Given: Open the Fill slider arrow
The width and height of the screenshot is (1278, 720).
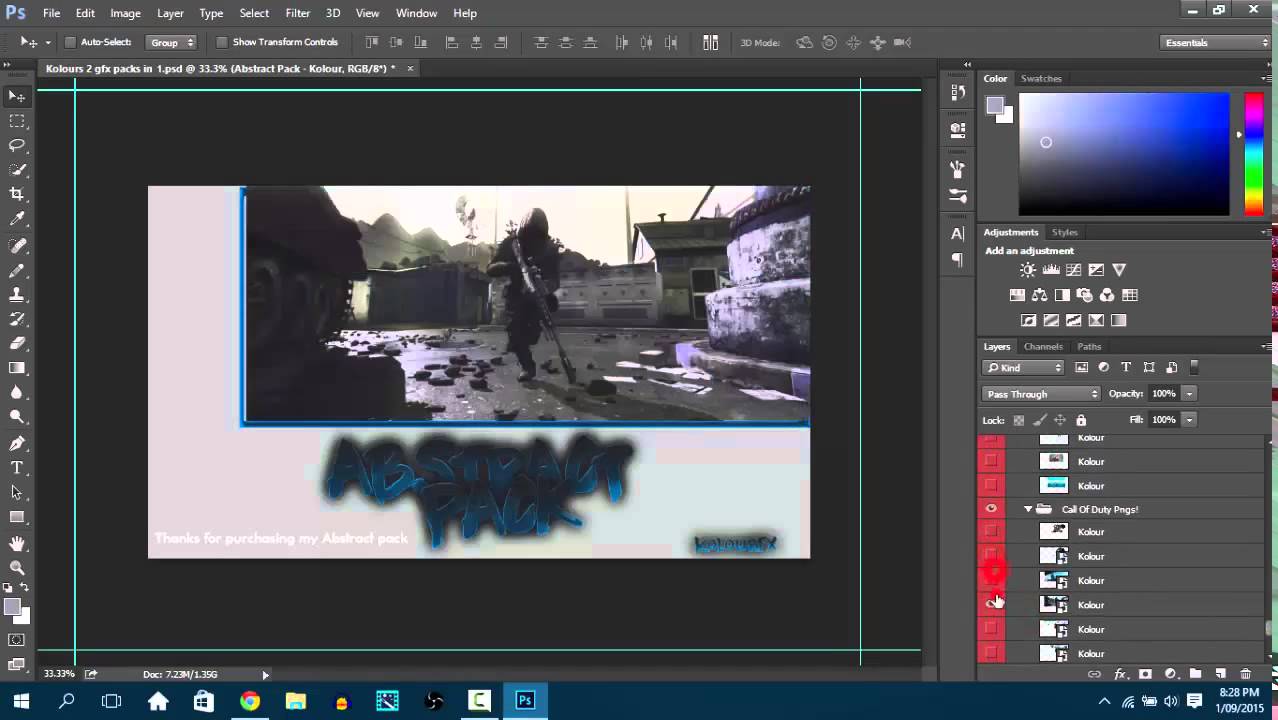Looking at the screenshot, I should (x=1189, y=420).
